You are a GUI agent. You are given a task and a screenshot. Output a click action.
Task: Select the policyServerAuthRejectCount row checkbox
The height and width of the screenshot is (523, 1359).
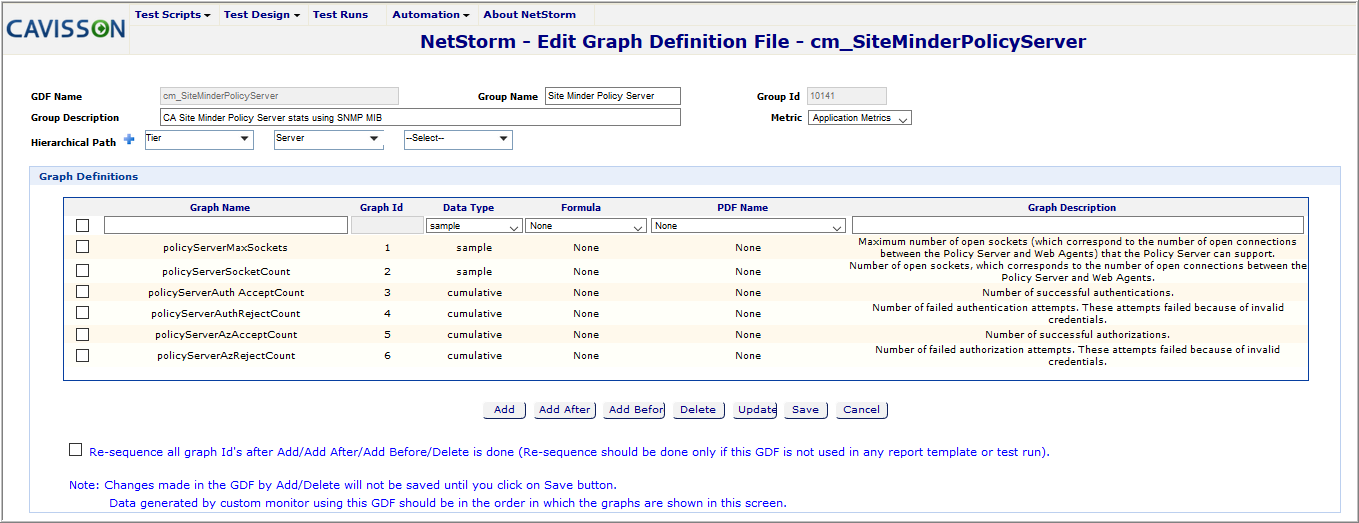83,313
